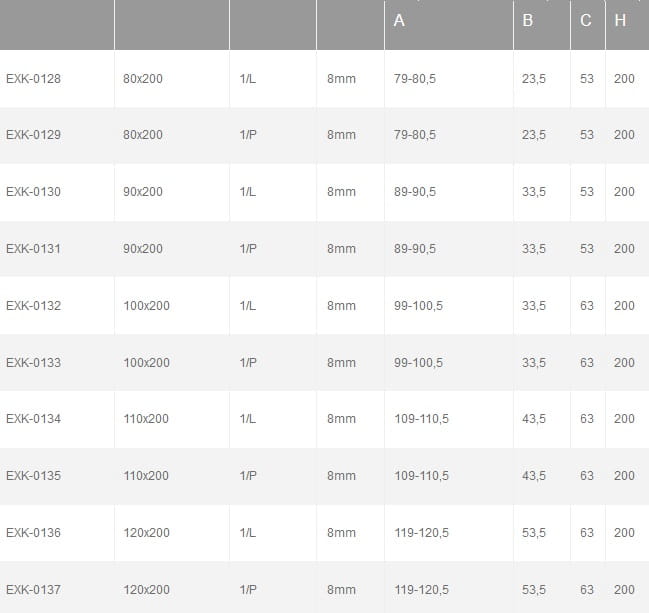649x613 pixels.
Task: Click the column C header
Action: (x=586, y=20)
